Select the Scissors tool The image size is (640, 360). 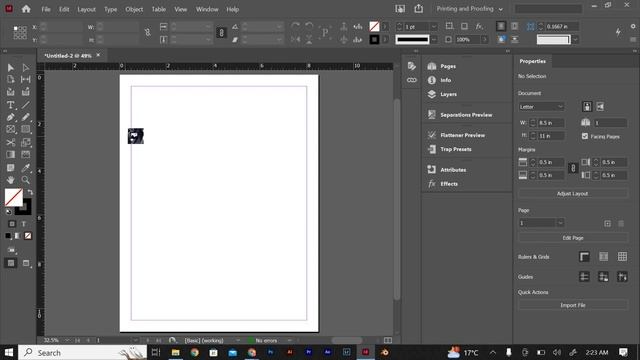coord(11,142)
